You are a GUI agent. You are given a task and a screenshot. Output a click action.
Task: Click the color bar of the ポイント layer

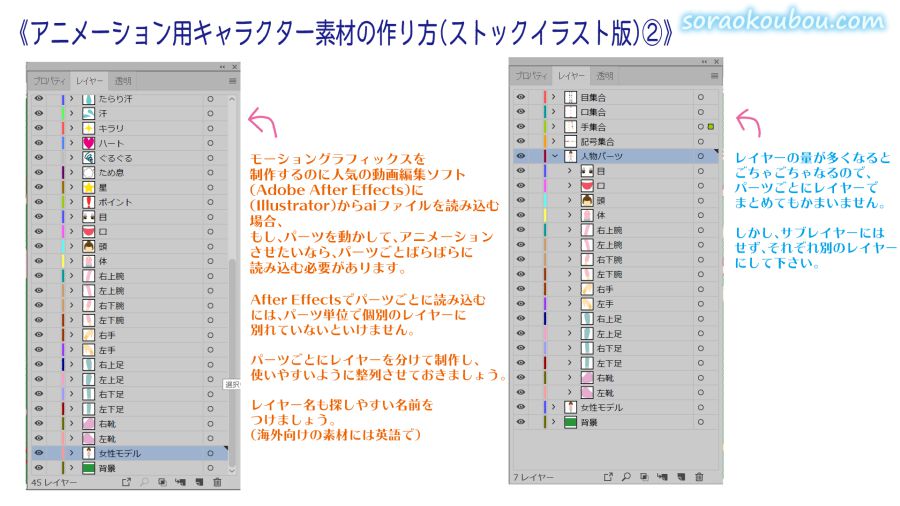[x=63, y=202]
